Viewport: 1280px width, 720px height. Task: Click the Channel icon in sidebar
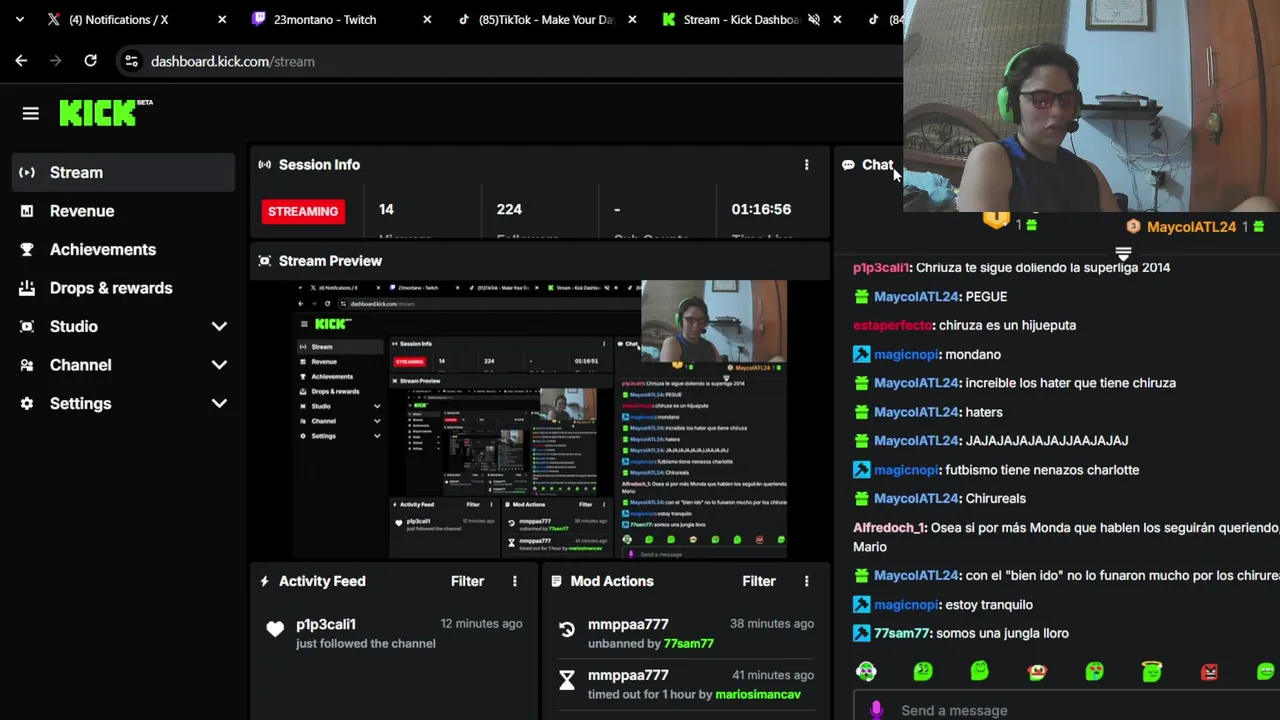(x=27, y=365)
